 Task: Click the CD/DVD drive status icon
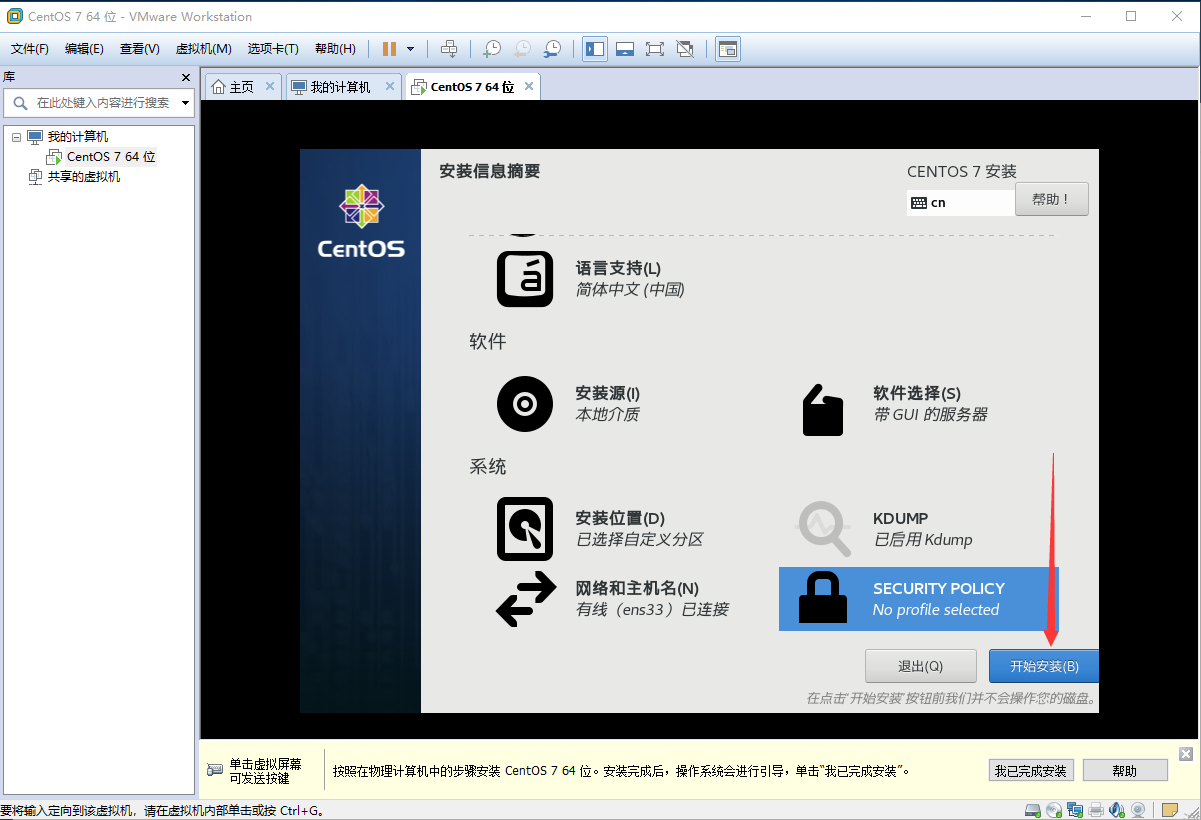tap(1056, 809)
